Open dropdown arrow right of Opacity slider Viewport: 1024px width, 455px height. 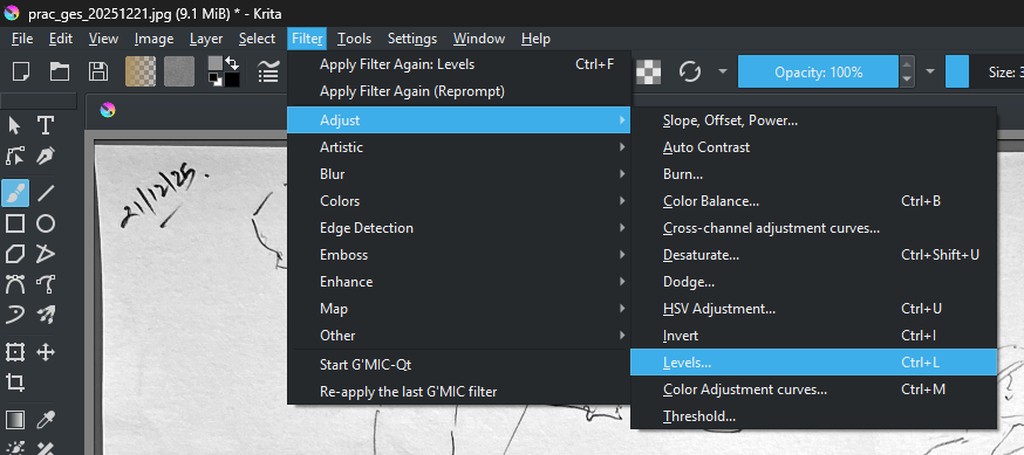point(930,72)
